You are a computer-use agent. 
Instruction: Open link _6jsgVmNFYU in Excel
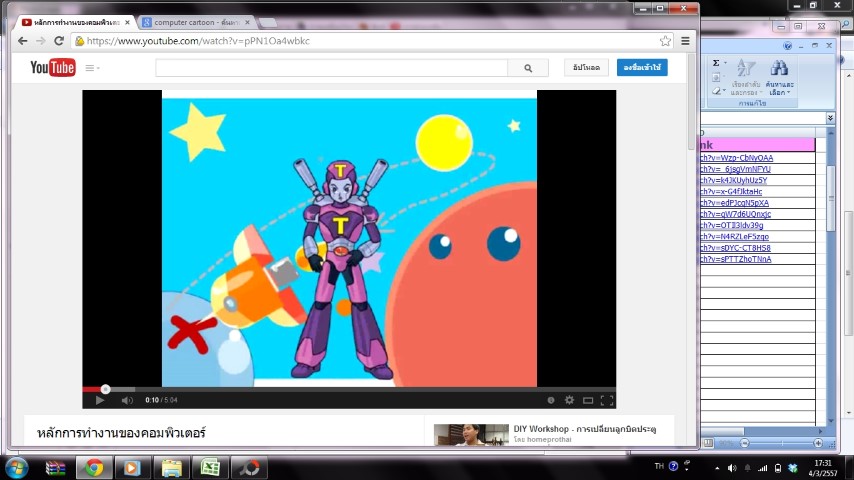[735, 169]
